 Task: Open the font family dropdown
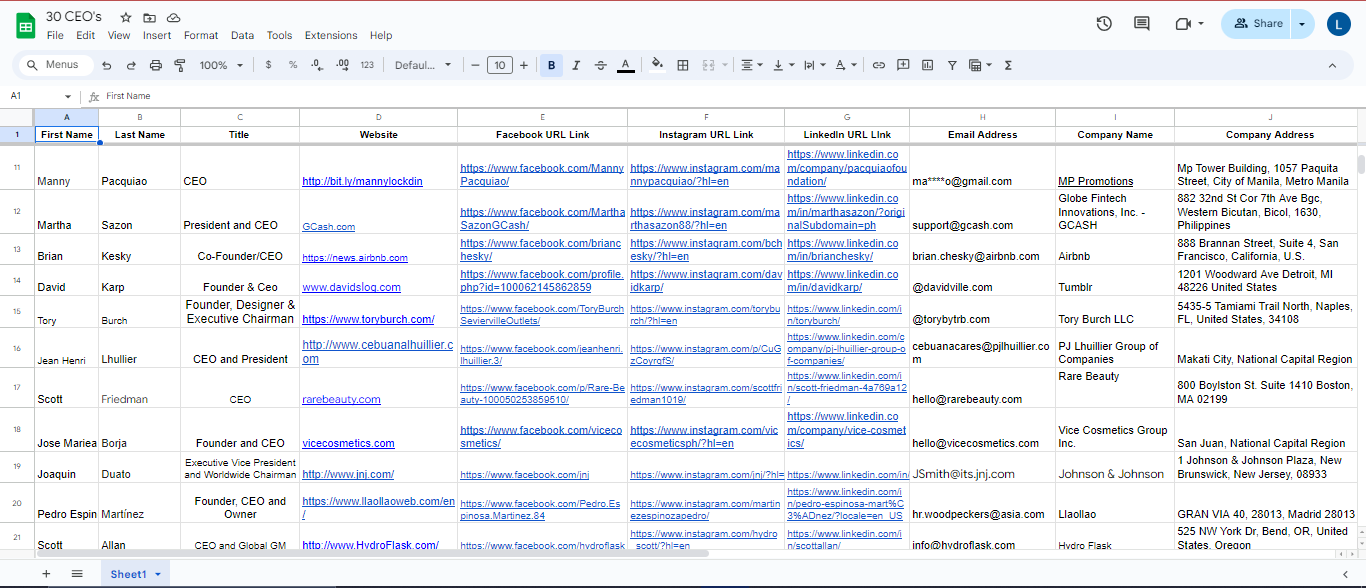click(423, 65)
